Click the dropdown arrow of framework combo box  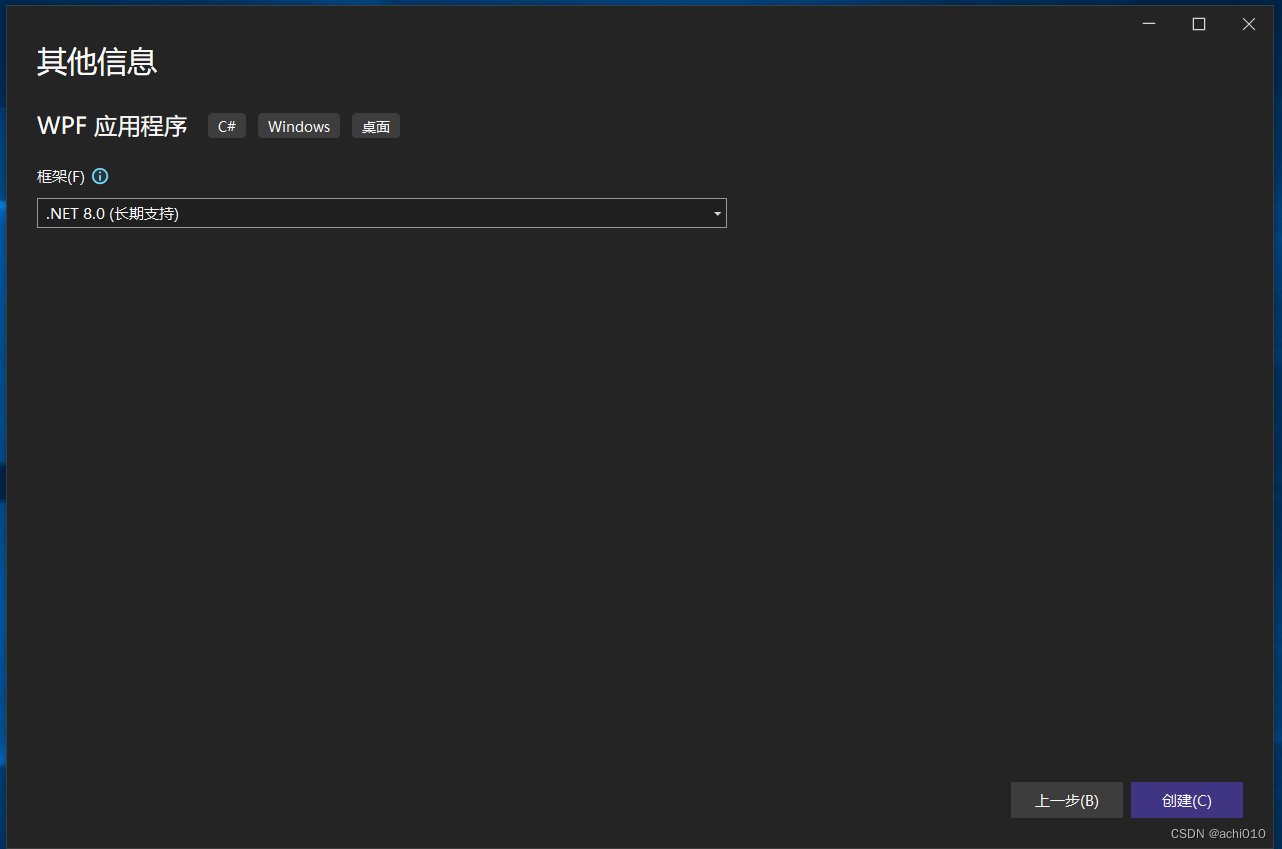(717, 213)
